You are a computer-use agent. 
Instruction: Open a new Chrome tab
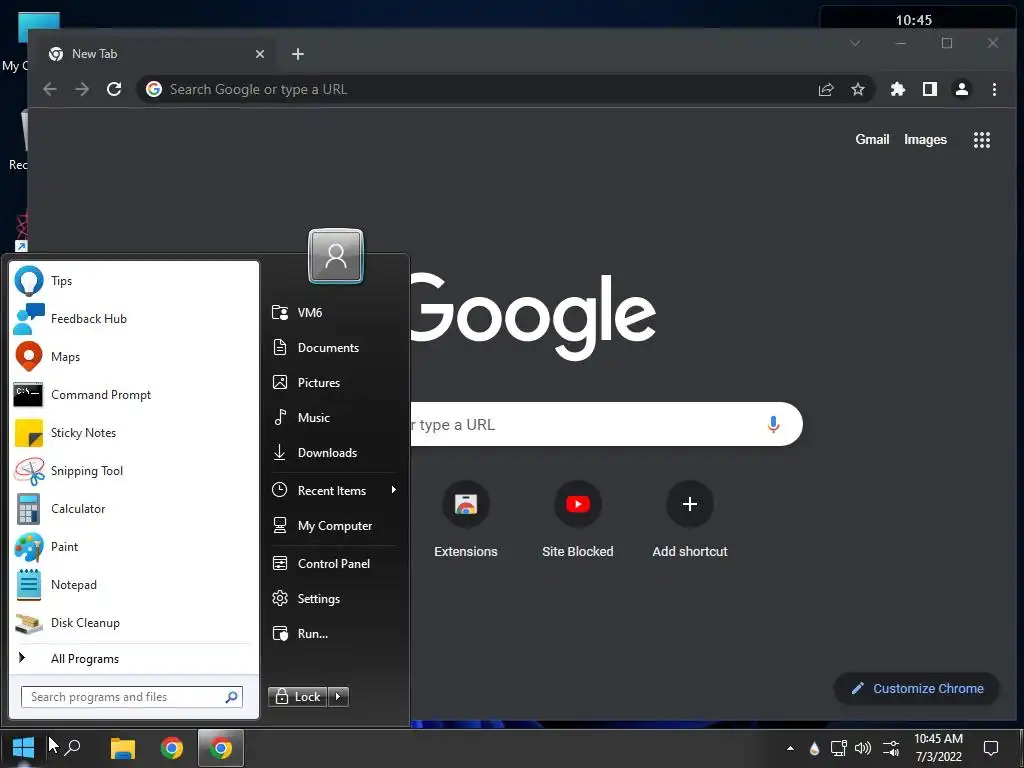pos(298,54)
